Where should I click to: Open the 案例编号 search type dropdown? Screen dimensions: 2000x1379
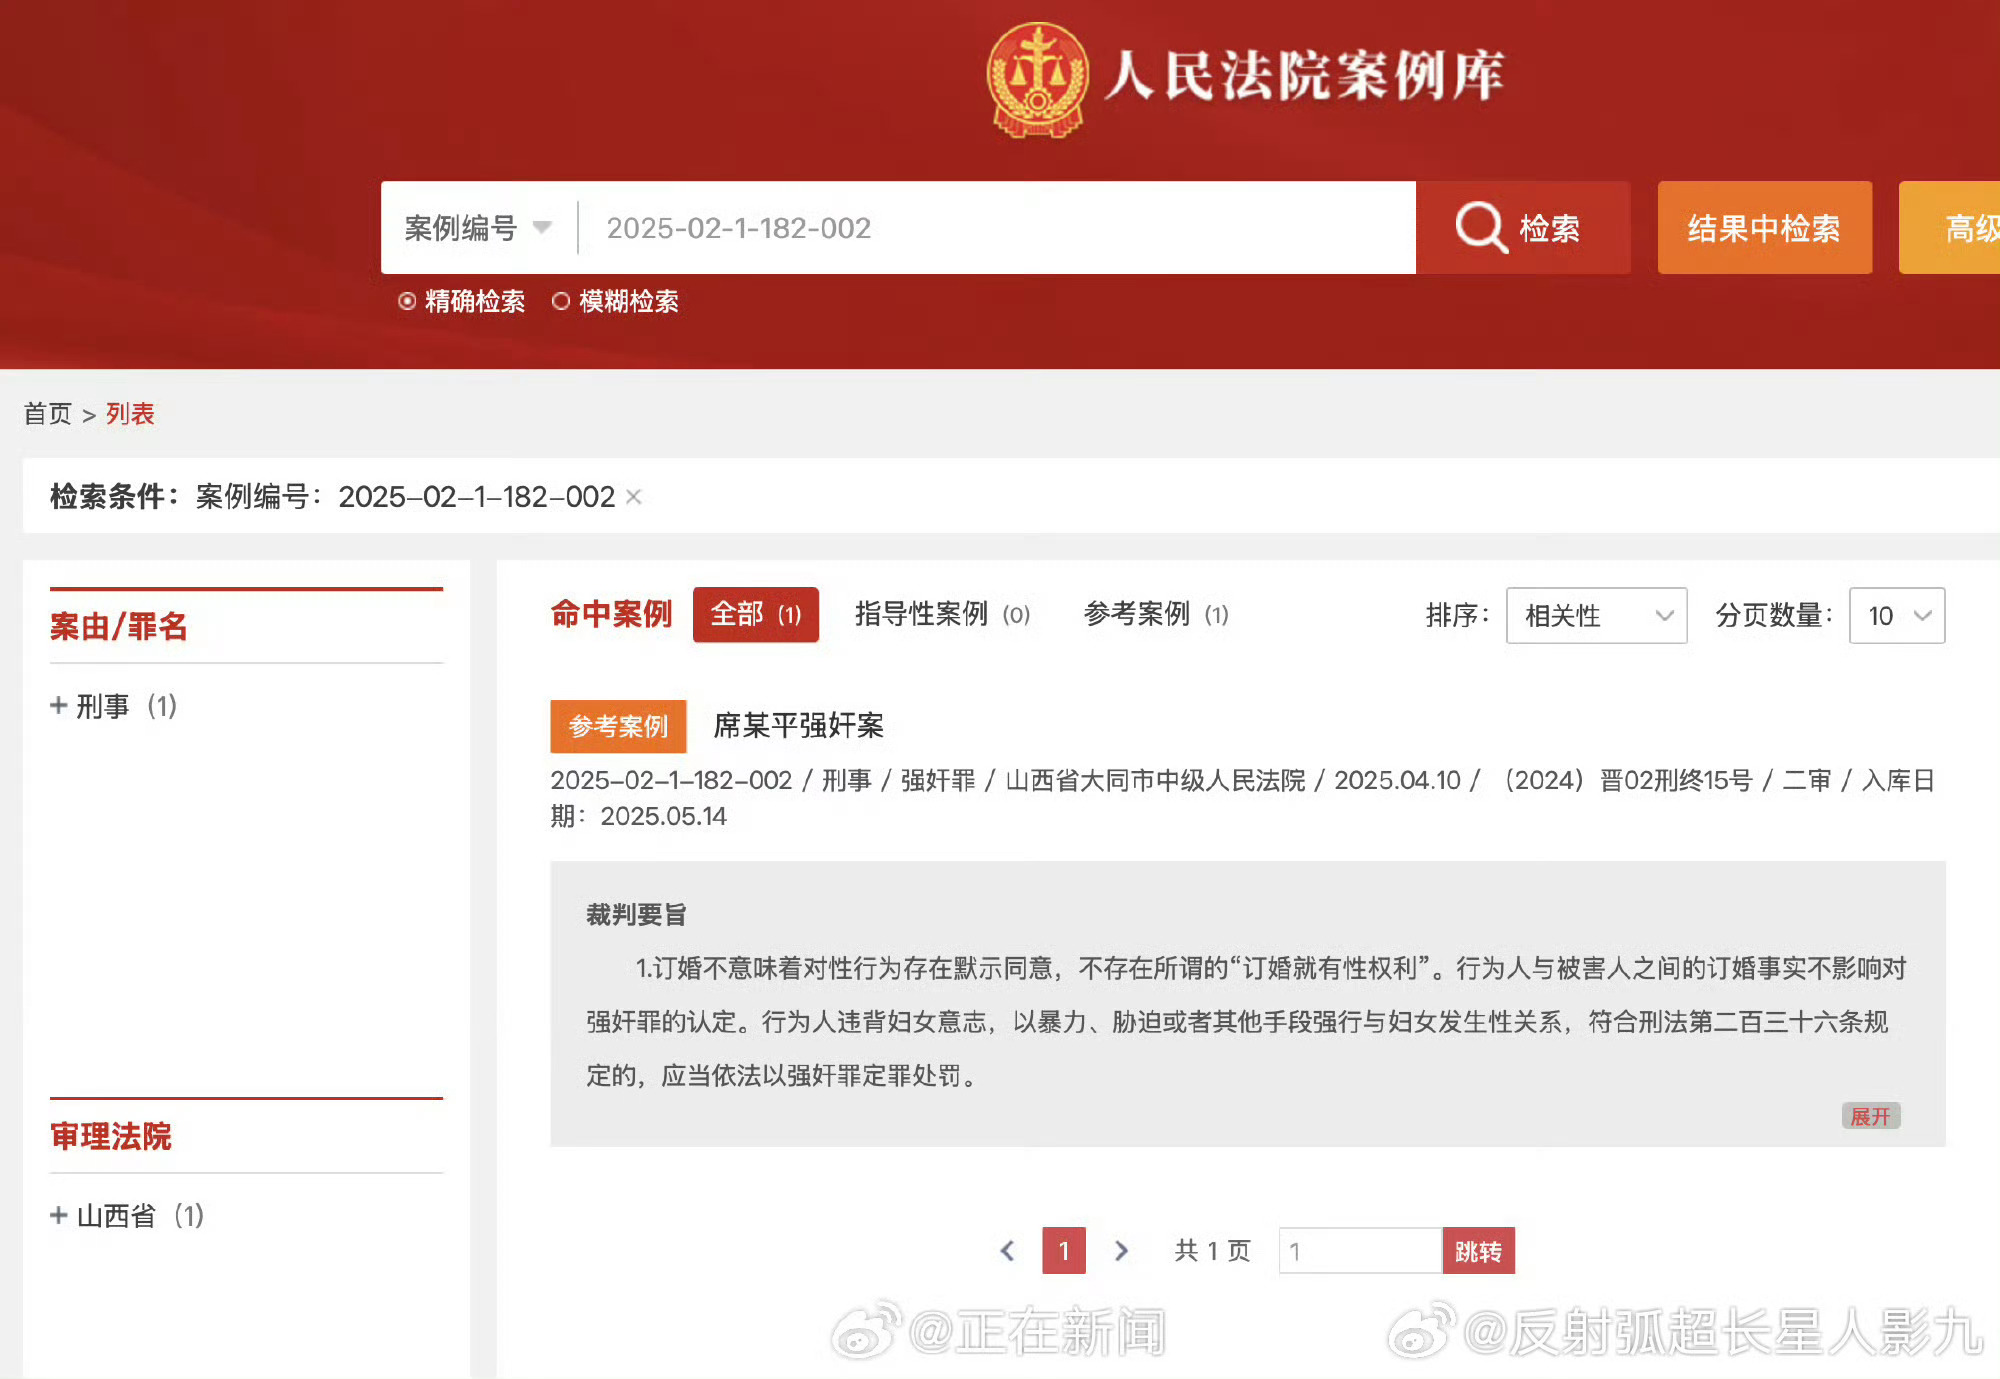click(x=478, y=228)
